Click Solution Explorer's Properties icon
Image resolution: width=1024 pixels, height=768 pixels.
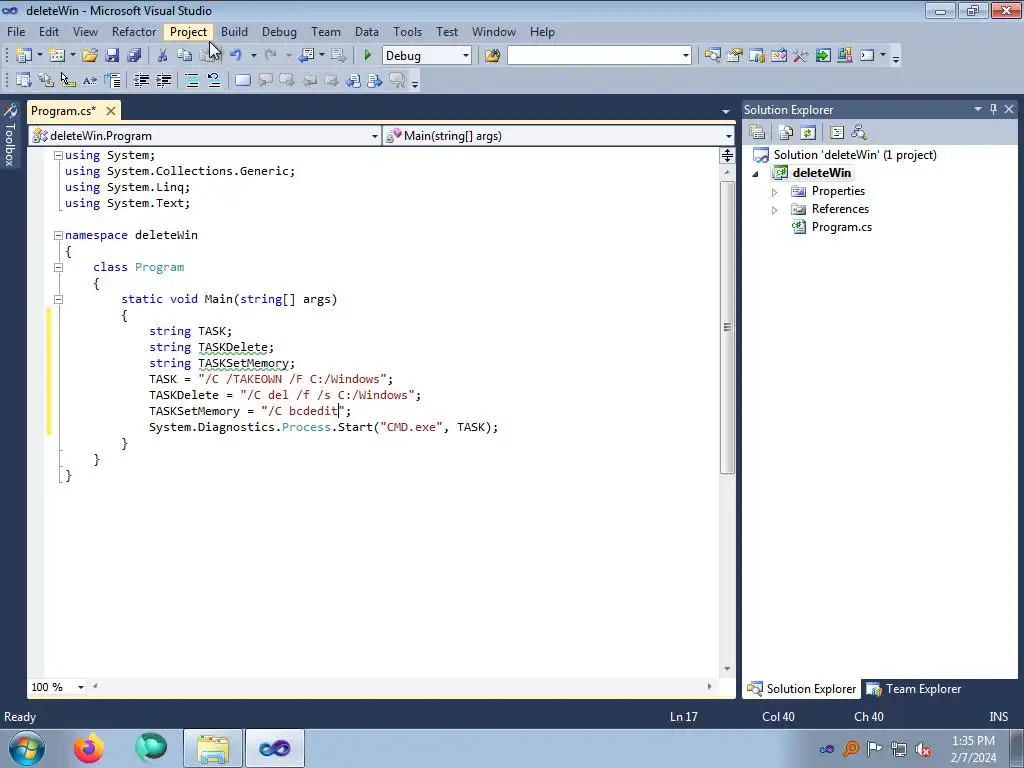[757, 133]
